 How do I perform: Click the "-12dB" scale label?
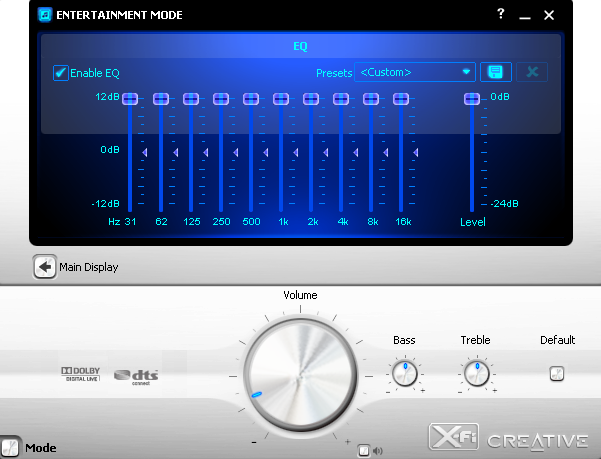click(x=105, y=203)
